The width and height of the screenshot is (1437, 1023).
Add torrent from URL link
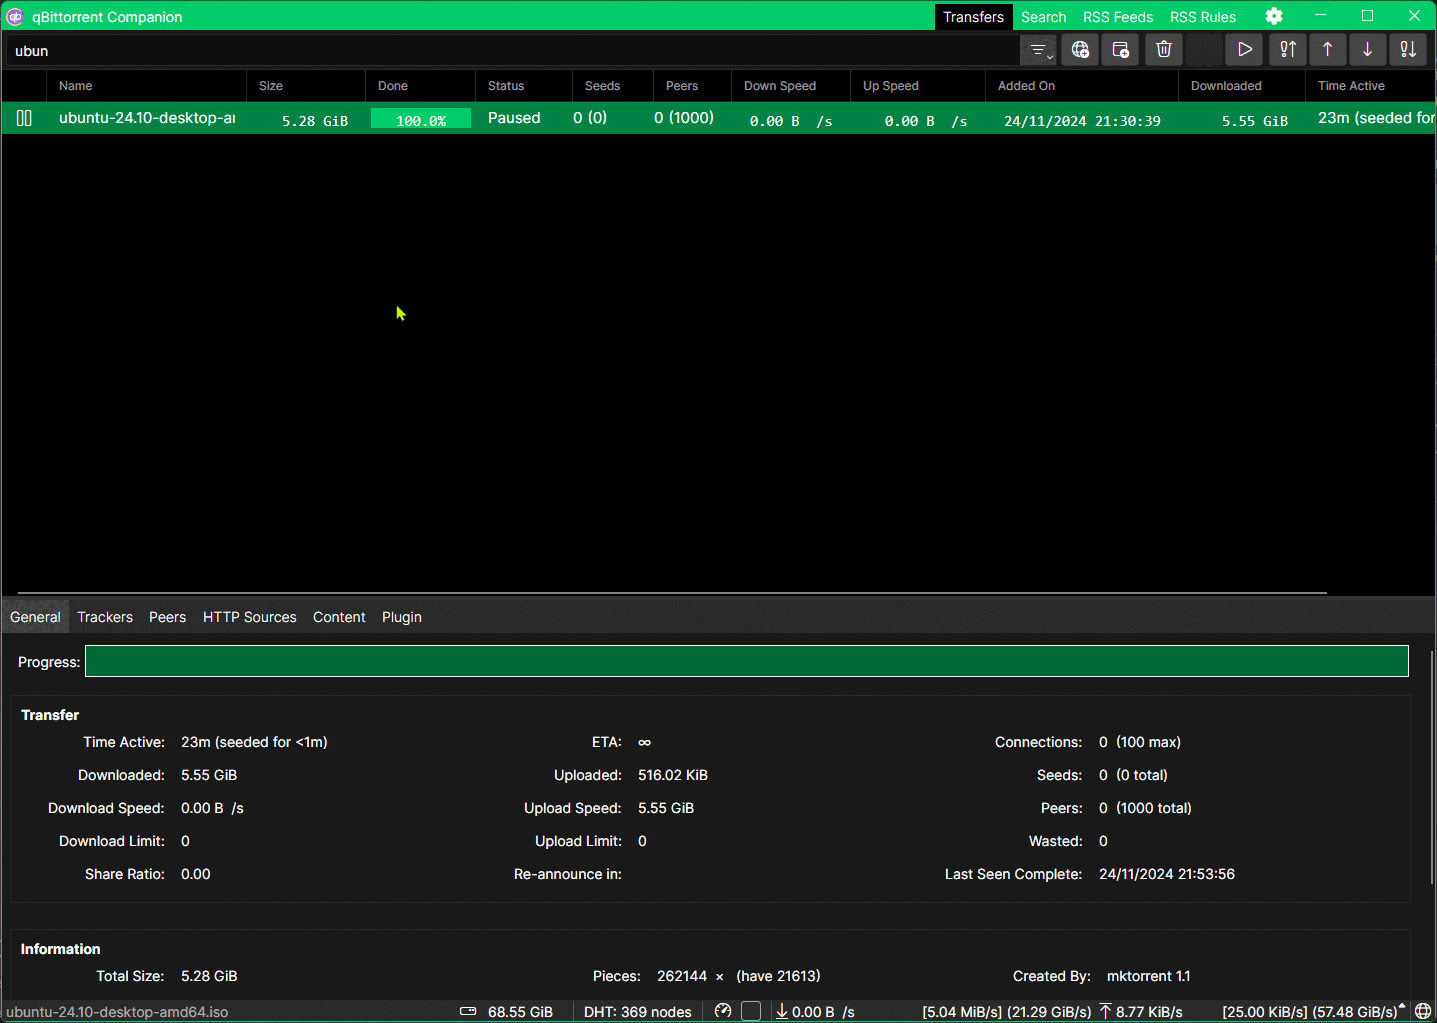click(x=1080, y=50)
